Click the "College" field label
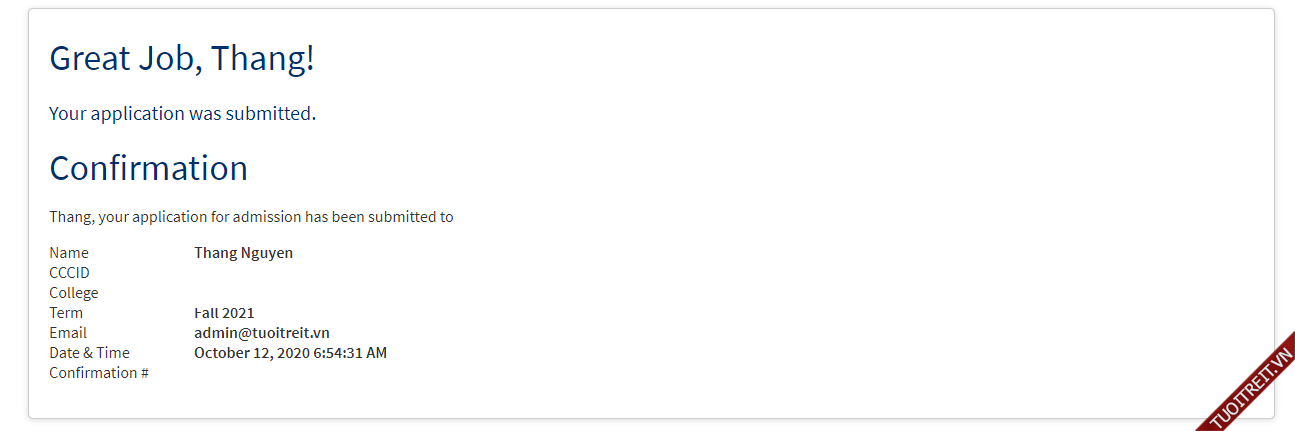 (74, 293)
